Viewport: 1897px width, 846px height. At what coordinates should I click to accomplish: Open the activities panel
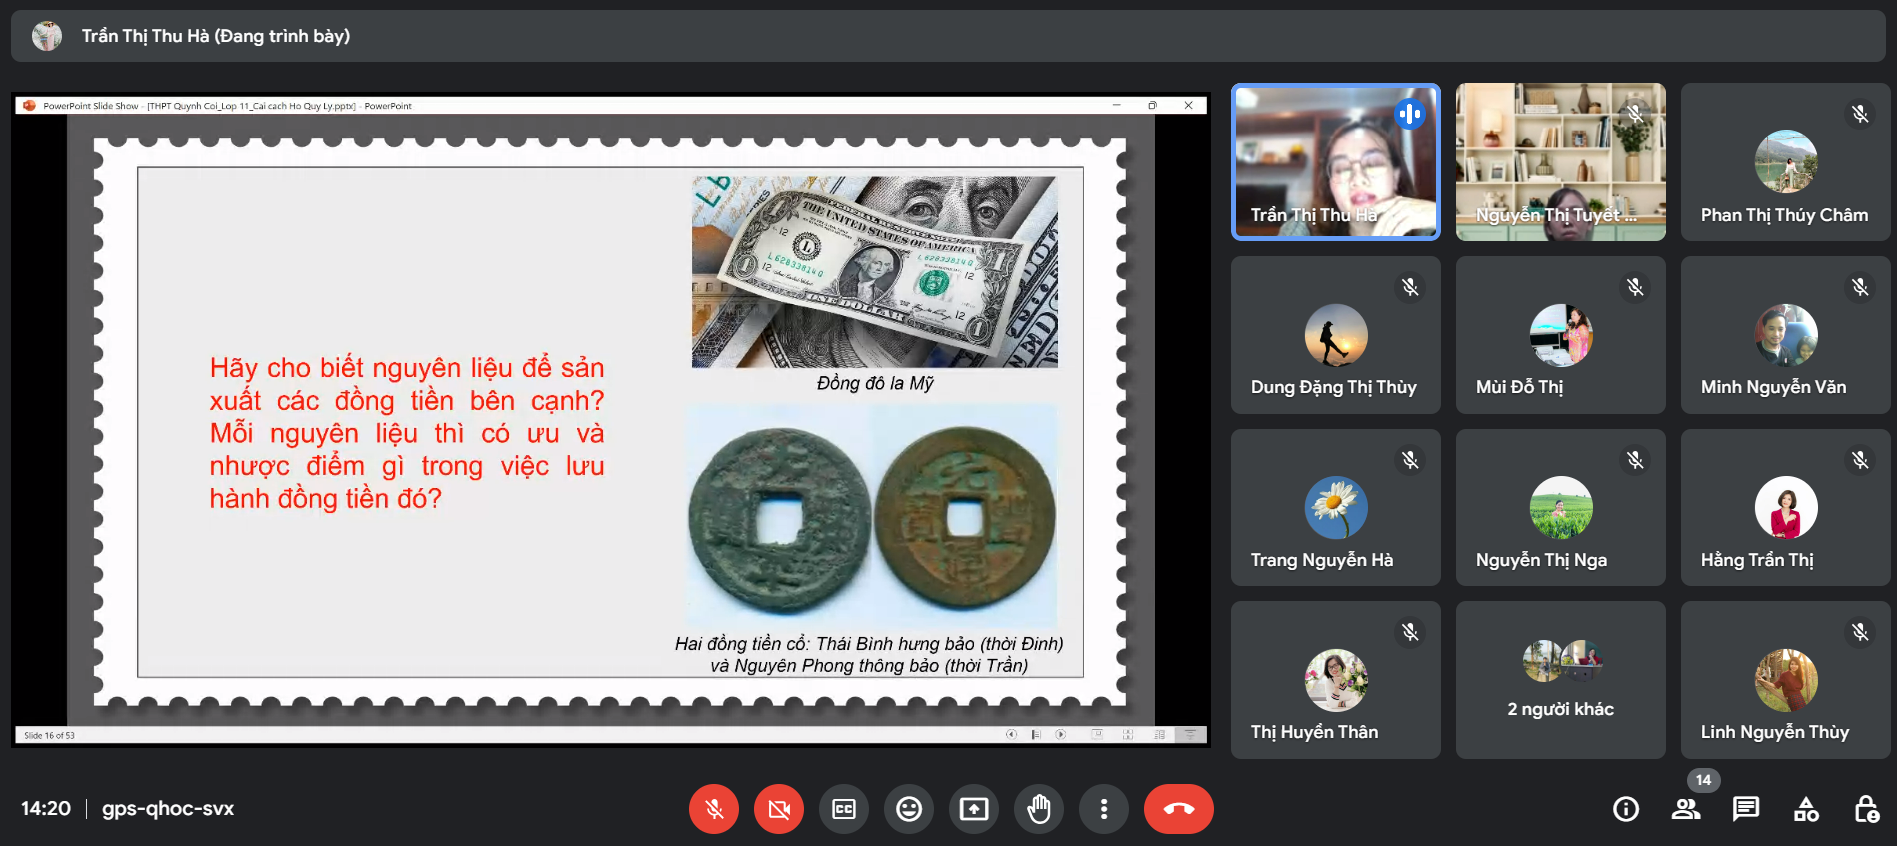click(1806, 809)
